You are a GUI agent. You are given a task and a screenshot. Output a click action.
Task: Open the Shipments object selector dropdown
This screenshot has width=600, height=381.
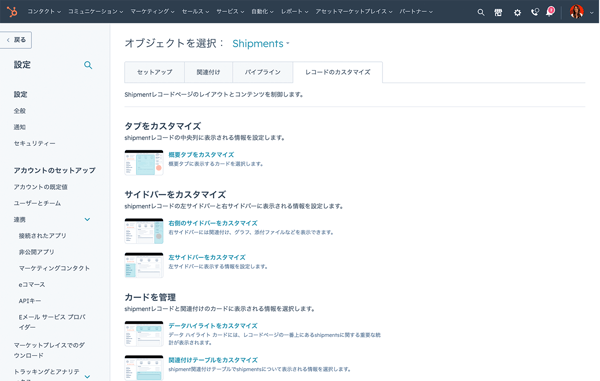coord(261,44)
